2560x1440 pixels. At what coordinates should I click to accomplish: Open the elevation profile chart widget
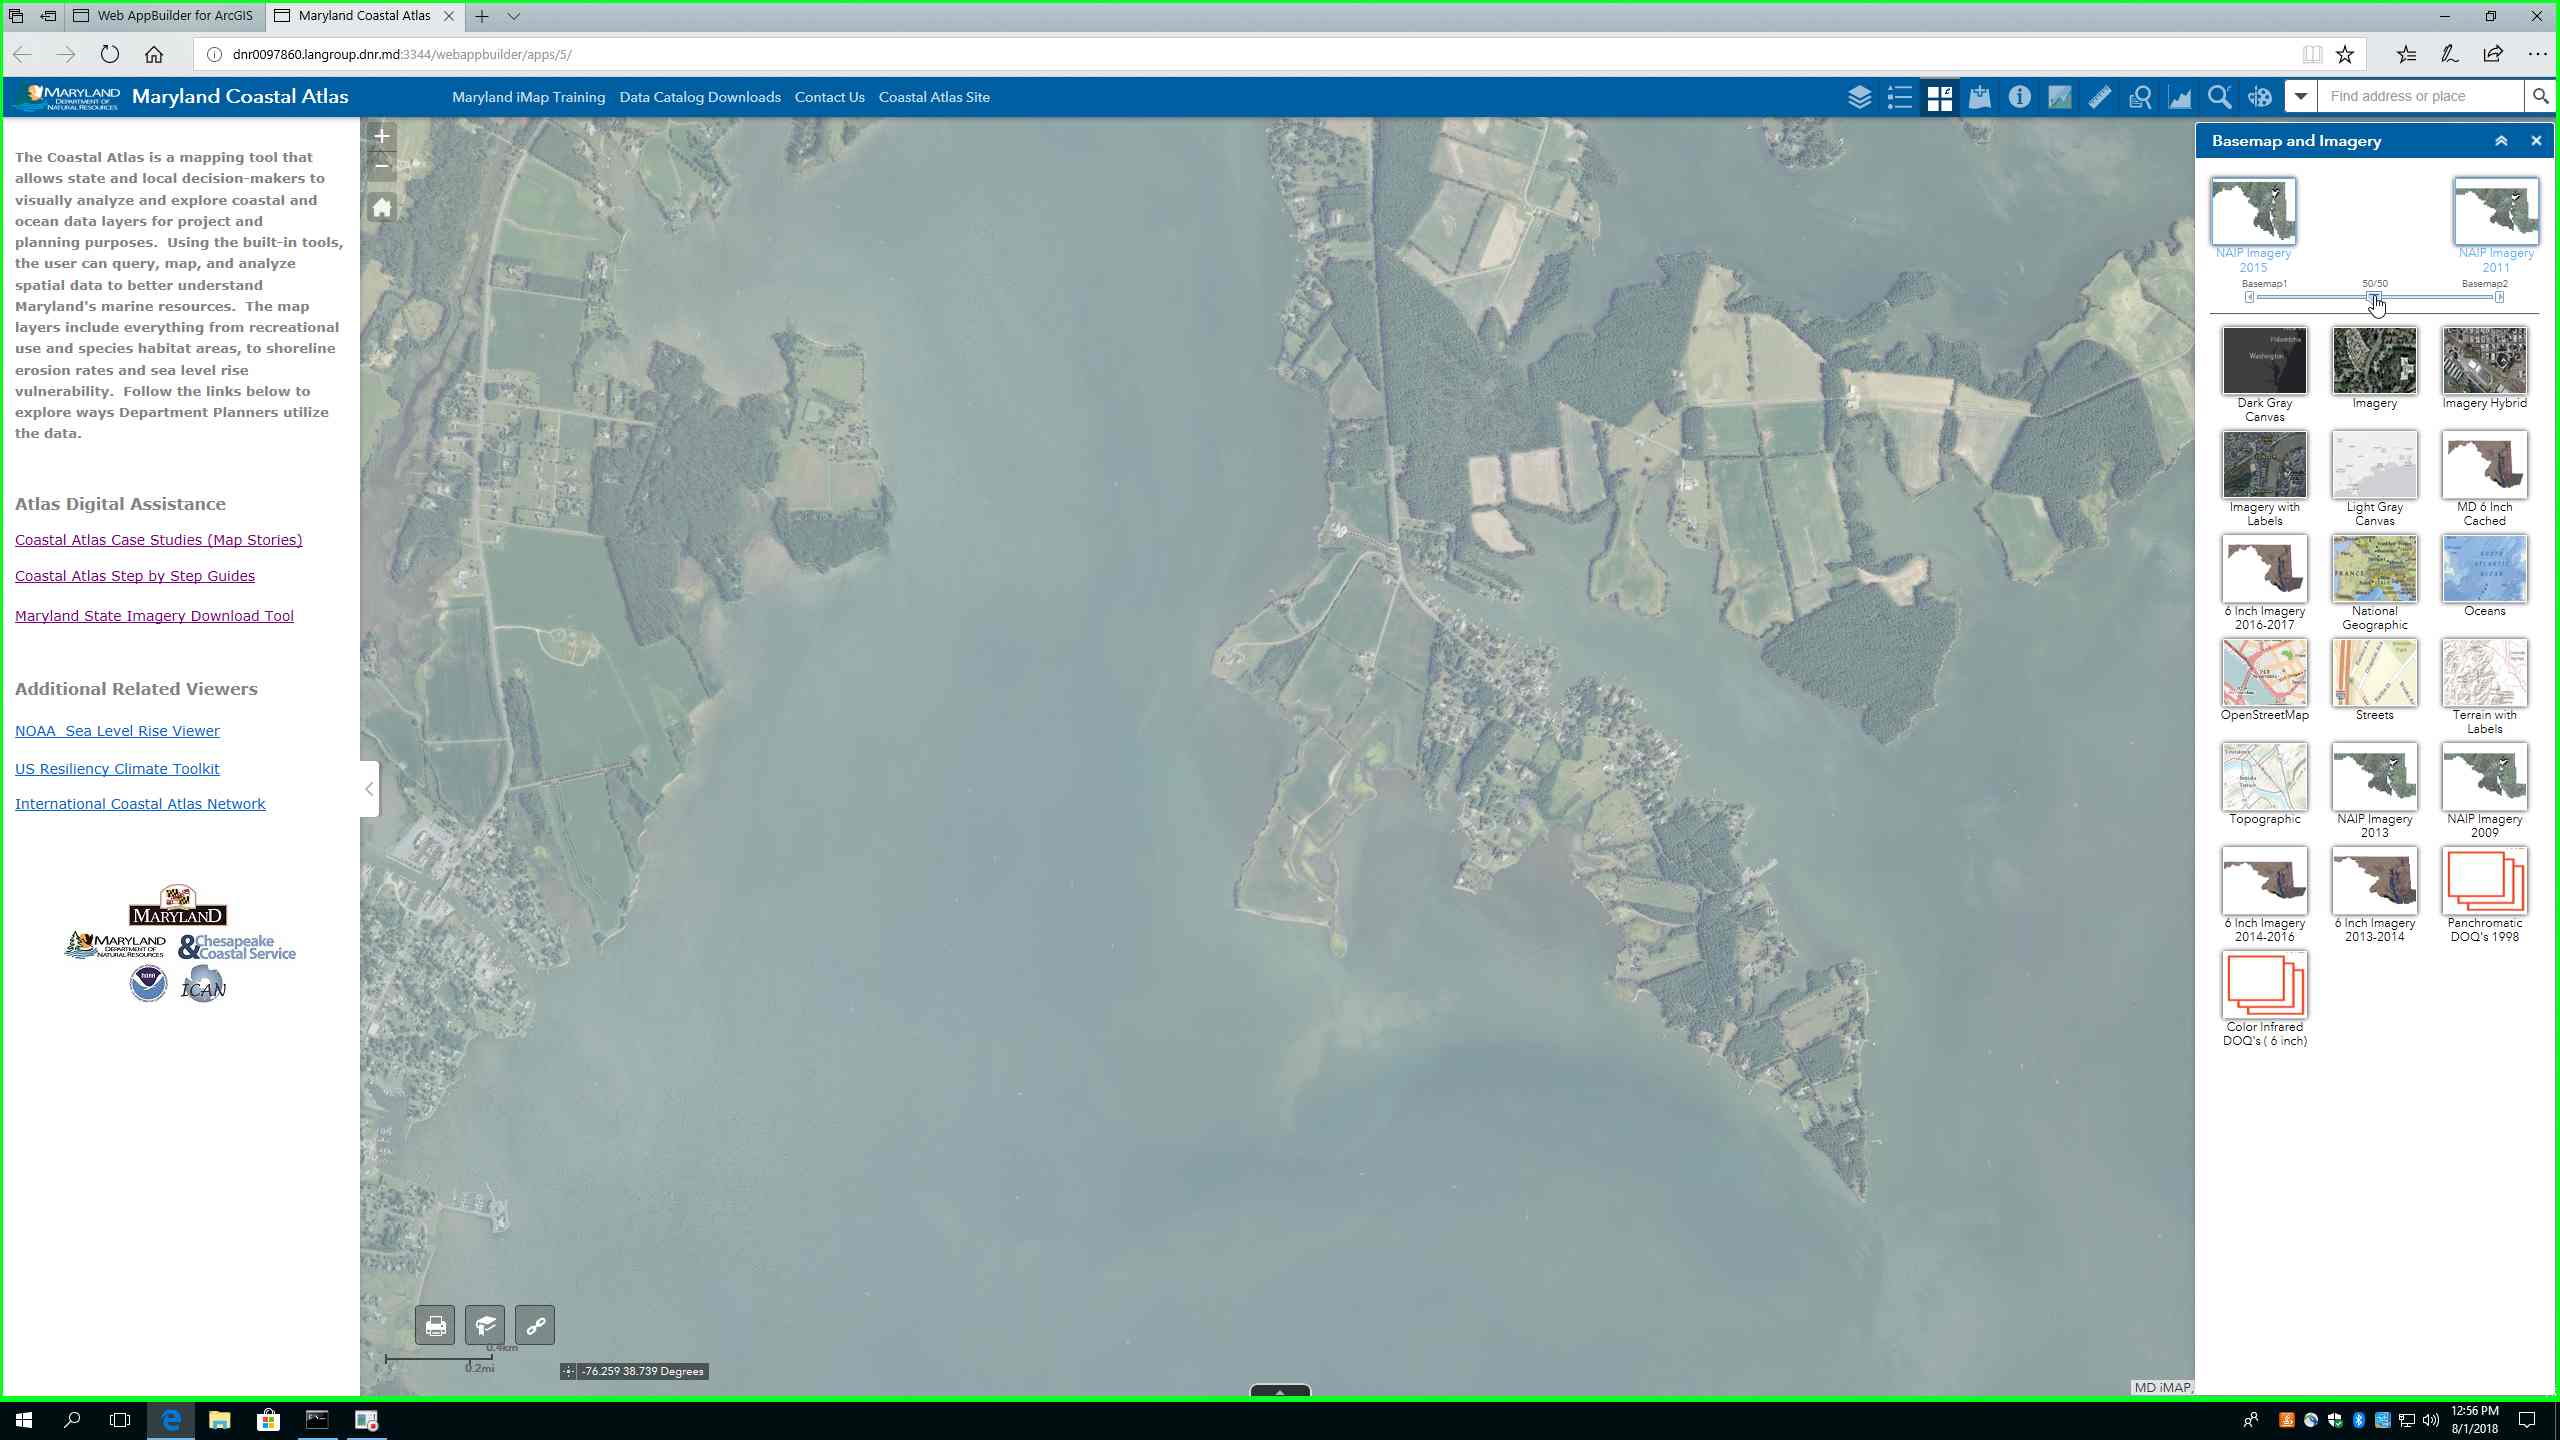[2179, 97]
